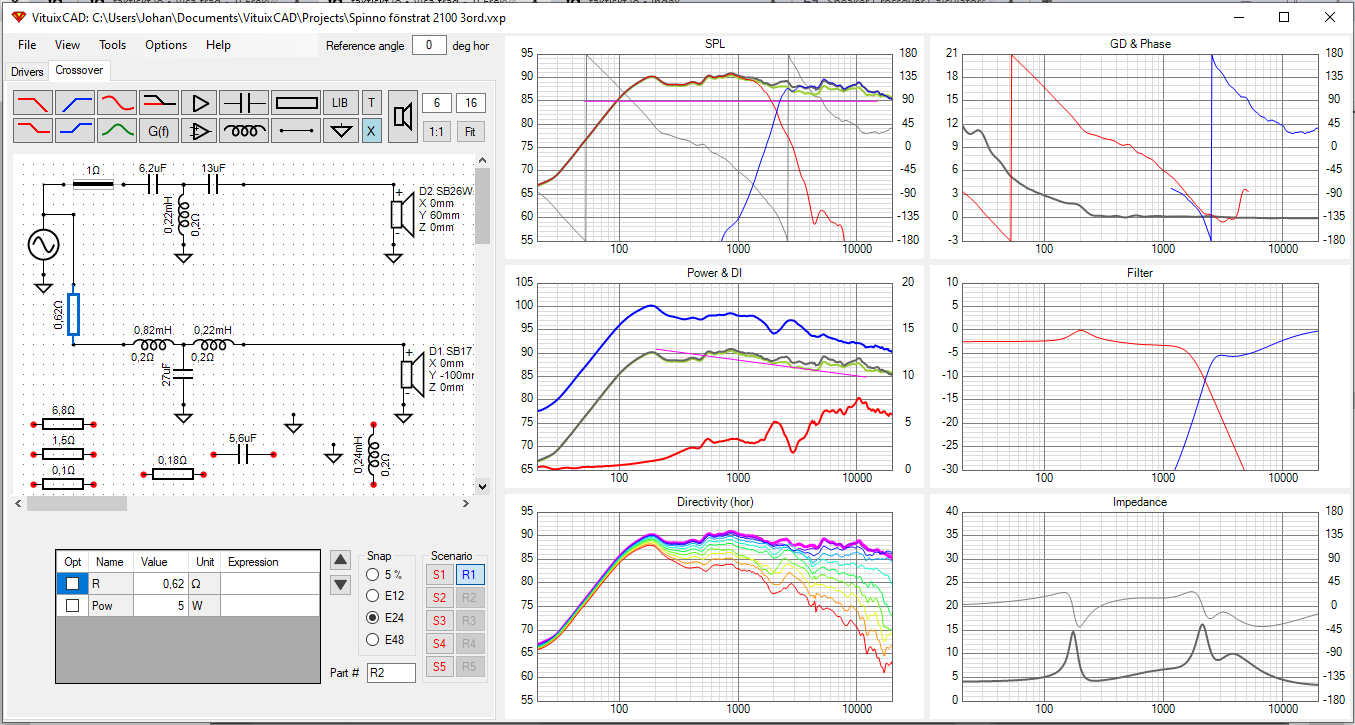Click the loudspeaker driver icon button
The image size is (1355, 725).
(402, 116)
